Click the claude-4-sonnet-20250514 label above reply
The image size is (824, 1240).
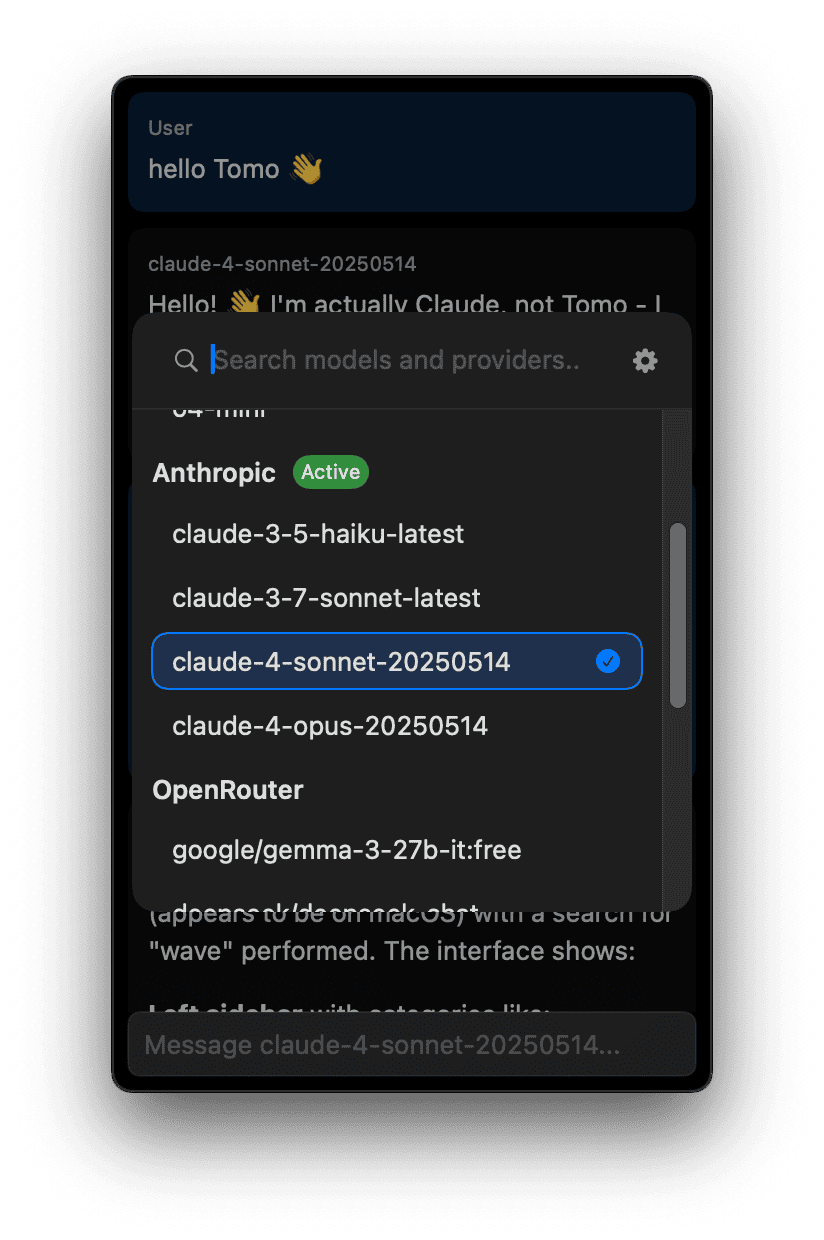pyautogui.click(x=282, y=264)
